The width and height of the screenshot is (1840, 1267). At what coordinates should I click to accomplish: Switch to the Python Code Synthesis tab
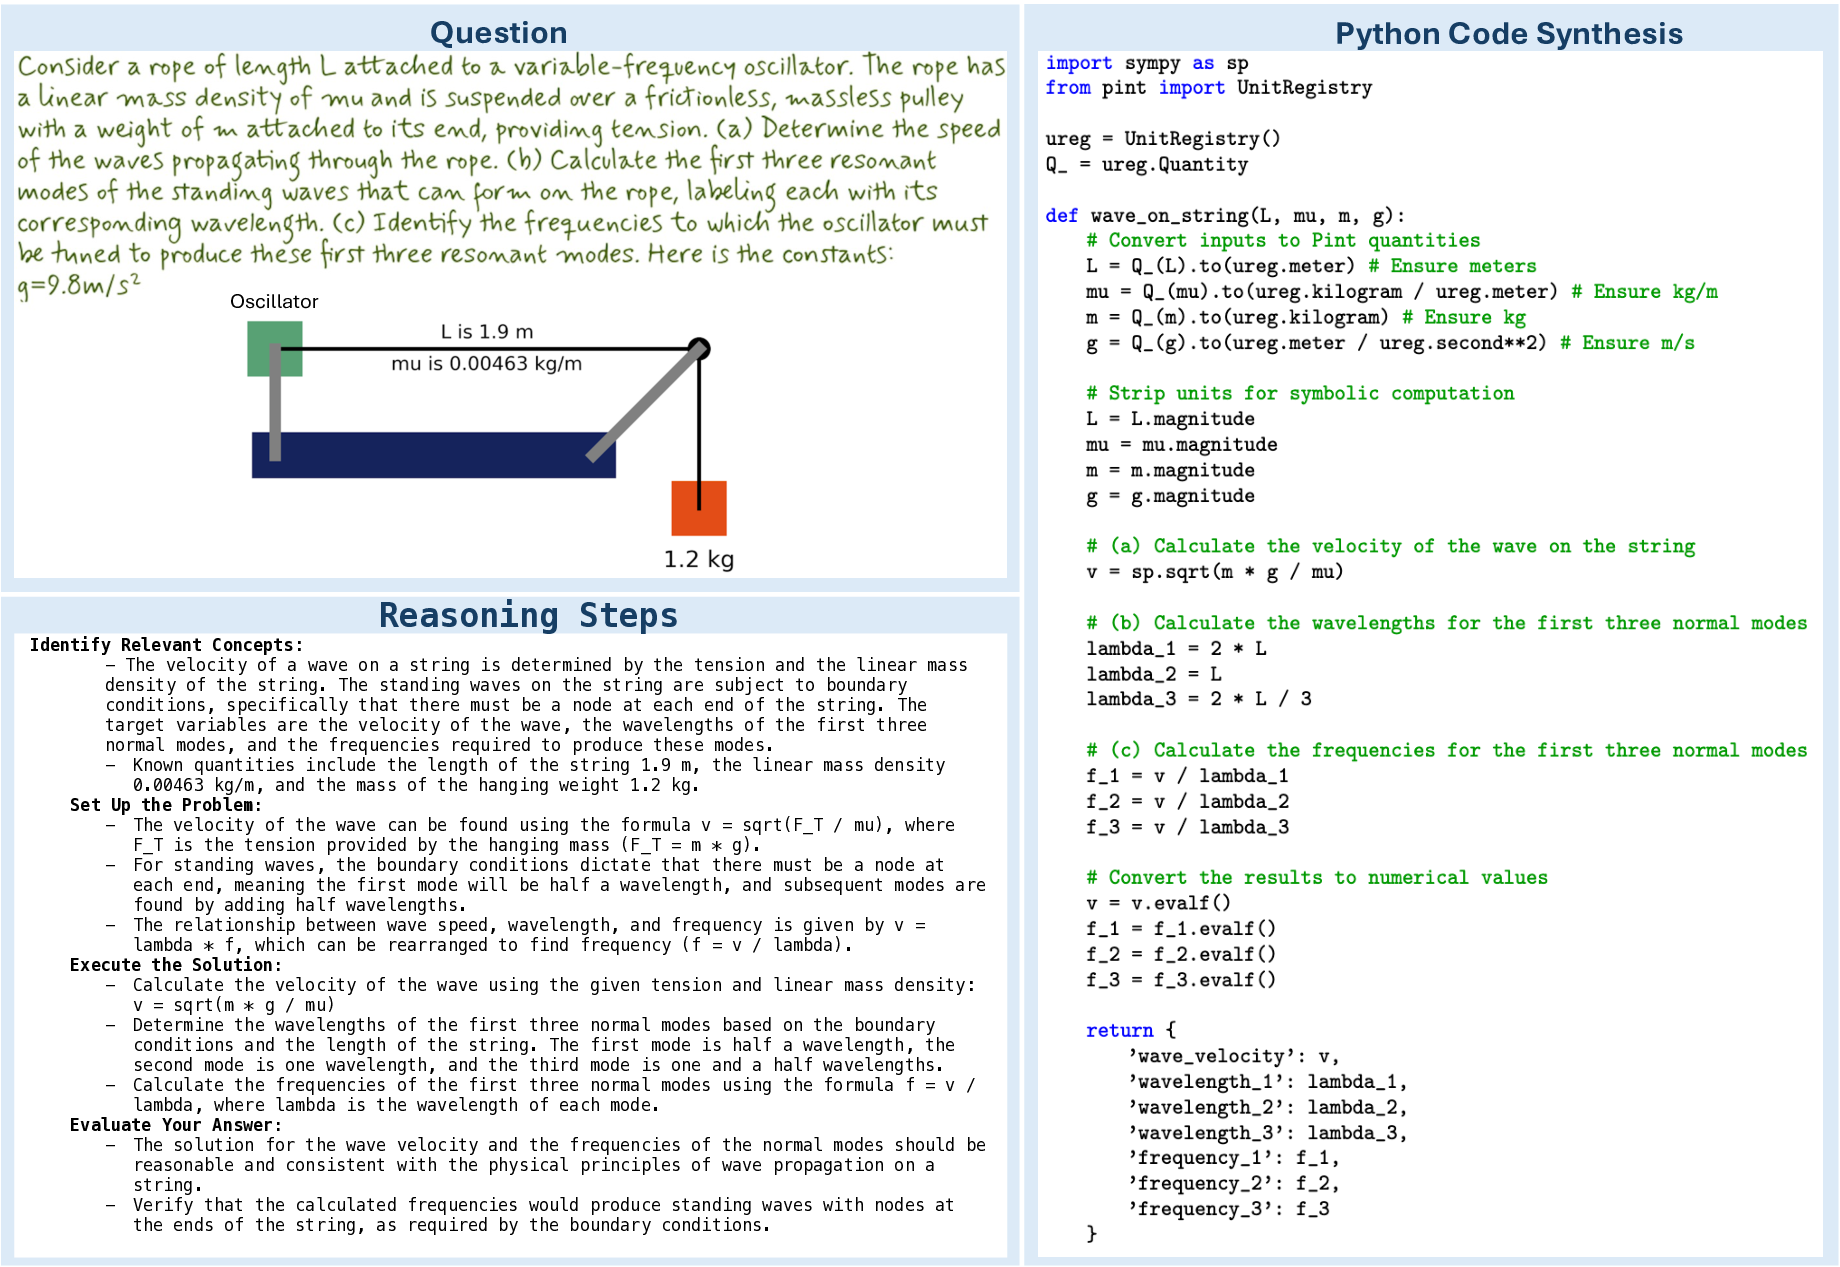[1508, 33]
